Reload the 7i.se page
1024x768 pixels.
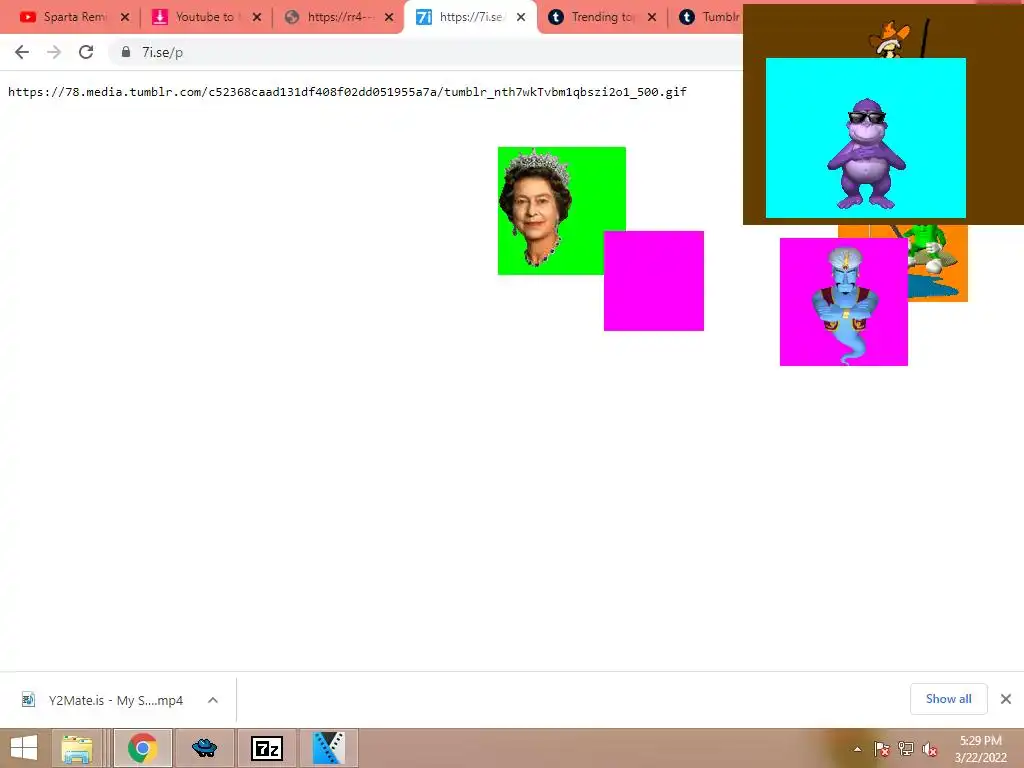(86, 52)
